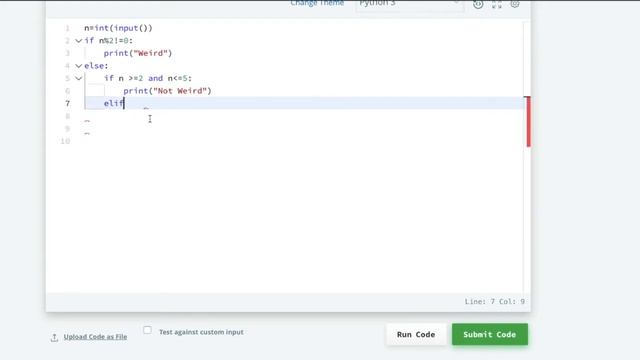Collapse the 'if n >=2' fold arrow

[79, 78]
